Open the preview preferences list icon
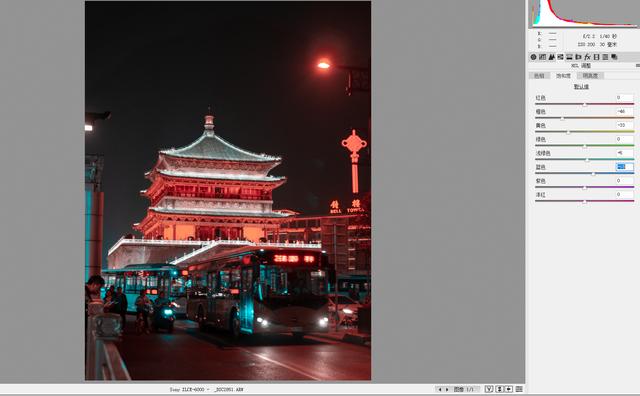This screenshot has width=640, height=396. (x=519, y=389)
